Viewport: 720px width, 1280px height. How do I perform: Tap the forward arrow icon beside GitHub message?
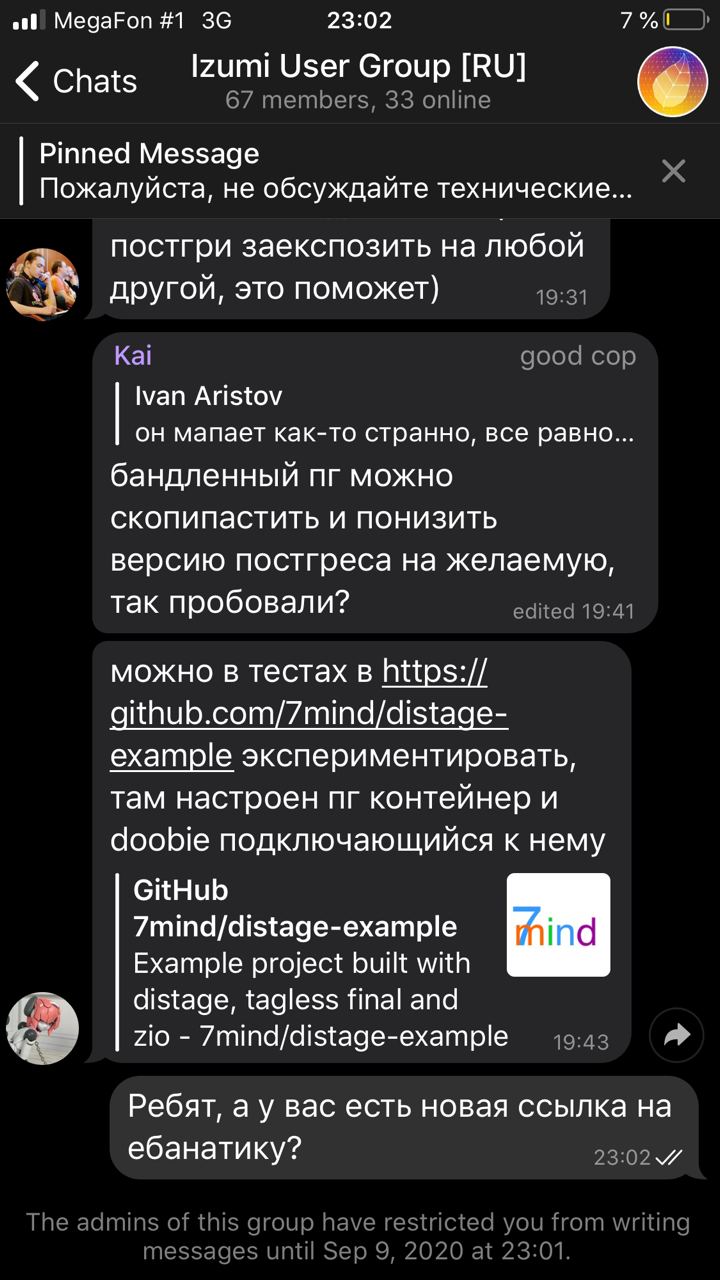(676, 1036)
